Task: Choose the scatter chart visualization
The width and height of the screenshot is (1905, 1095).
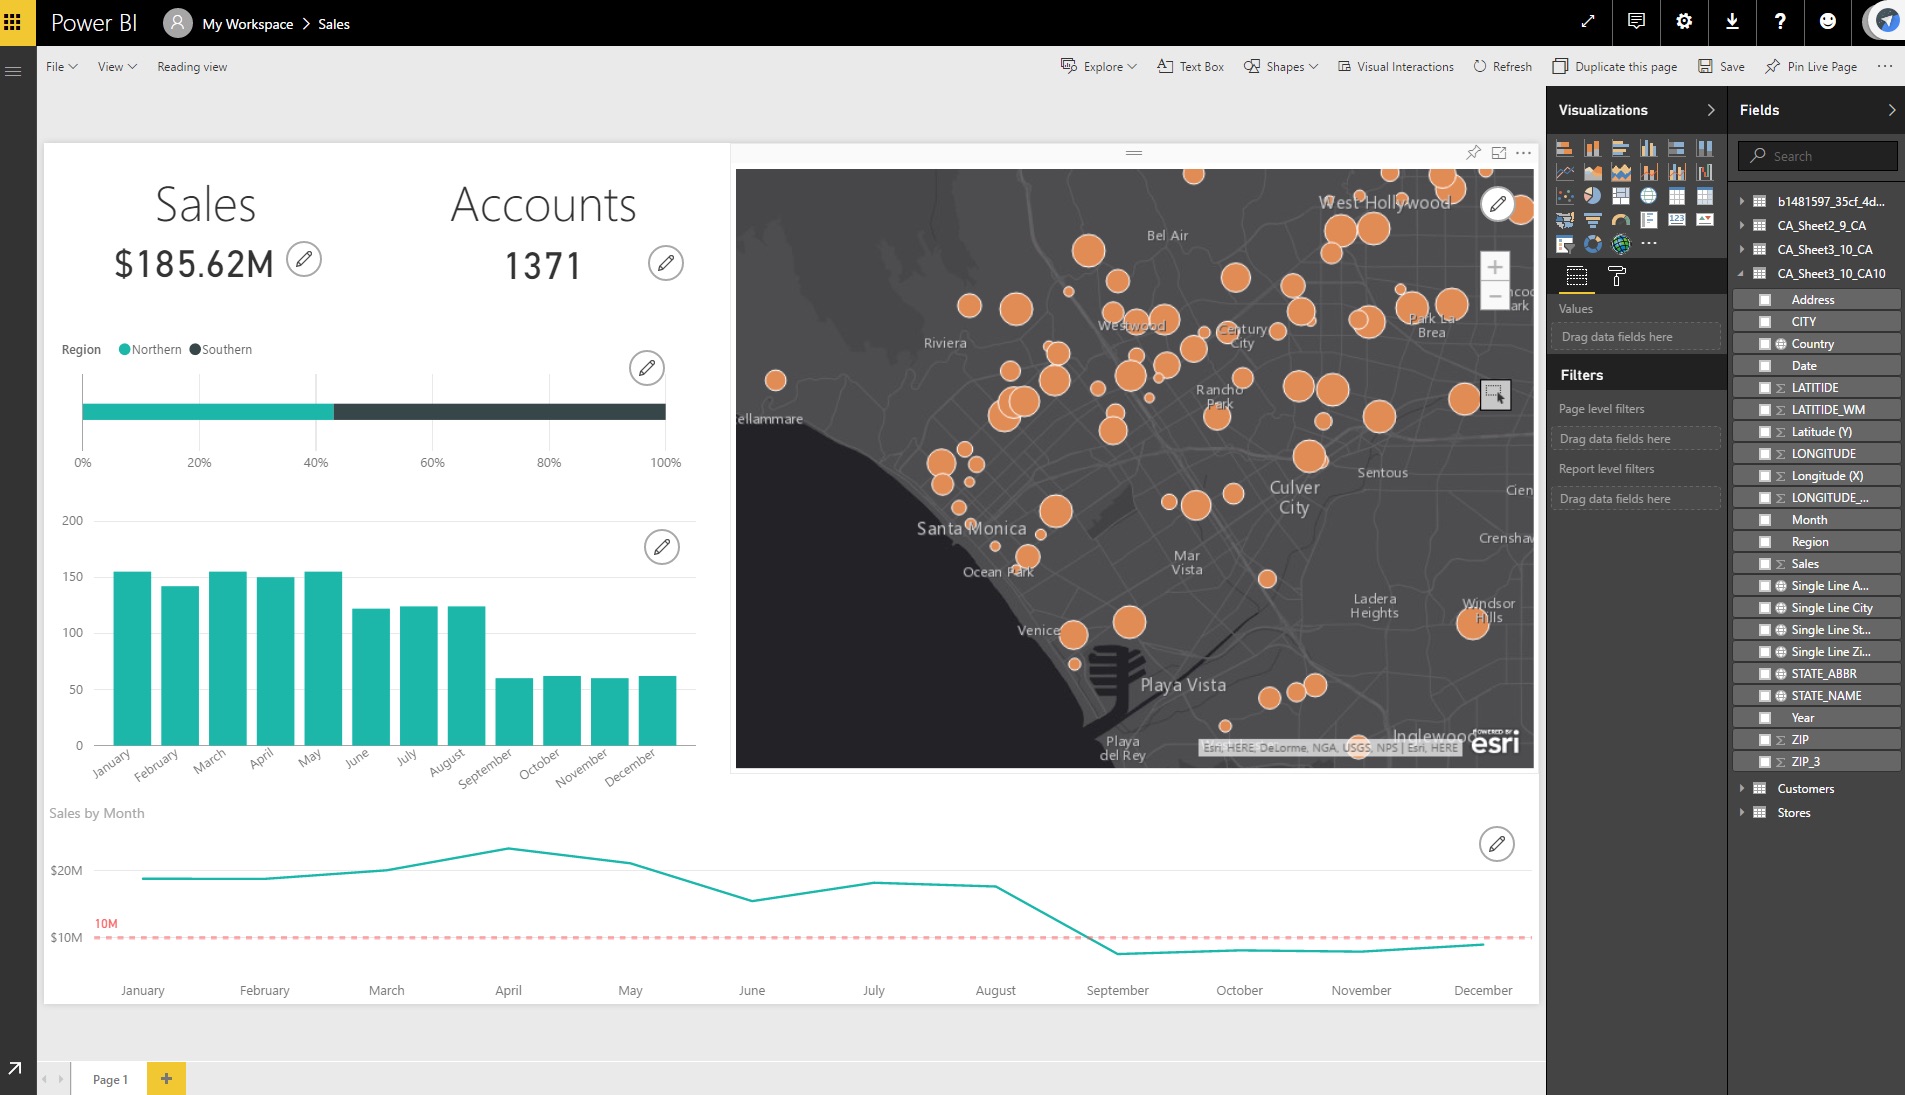Action: point(1565,196)
